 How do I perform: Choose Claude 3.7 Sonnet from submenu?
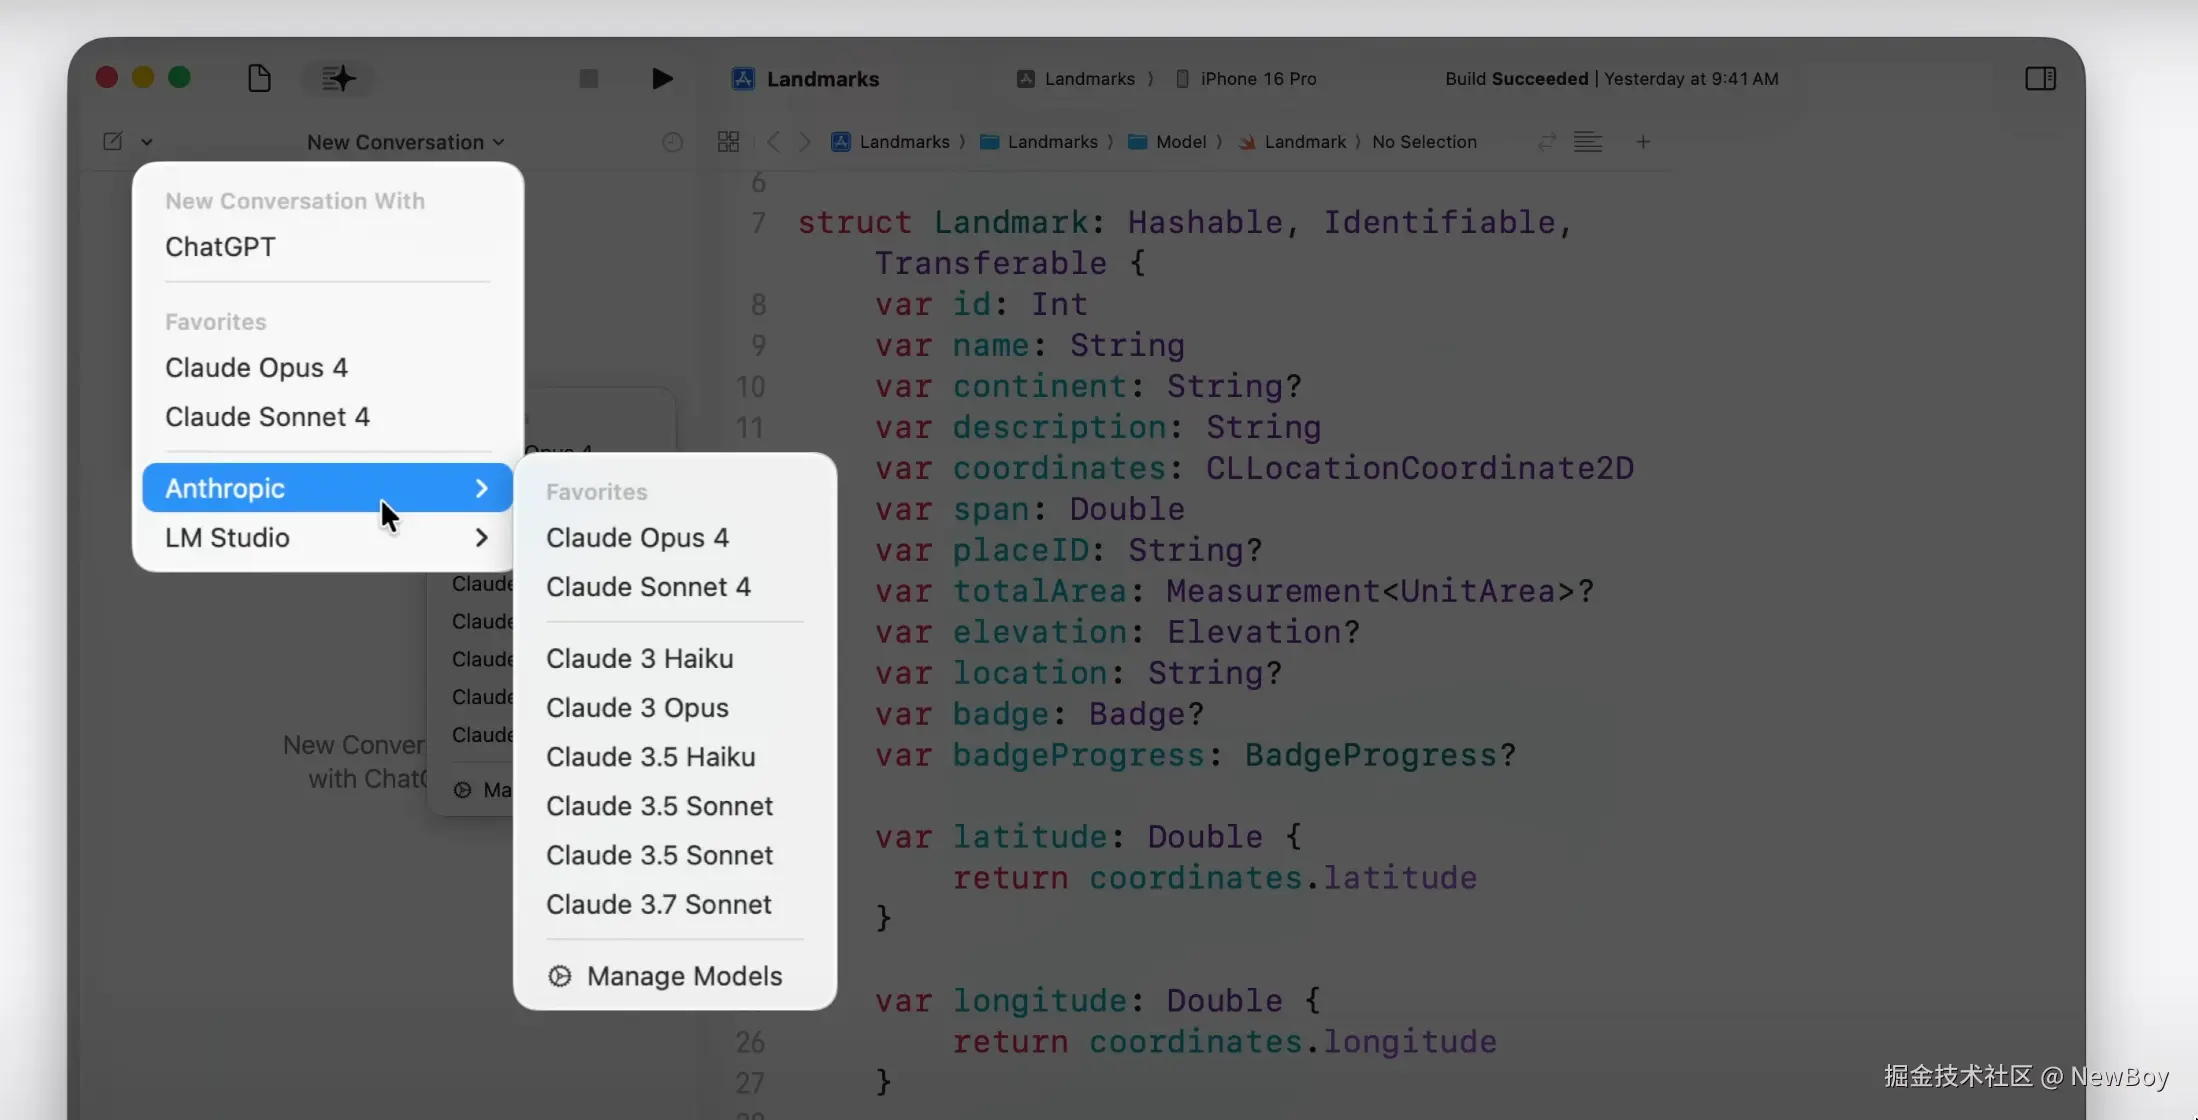point(658,905)
